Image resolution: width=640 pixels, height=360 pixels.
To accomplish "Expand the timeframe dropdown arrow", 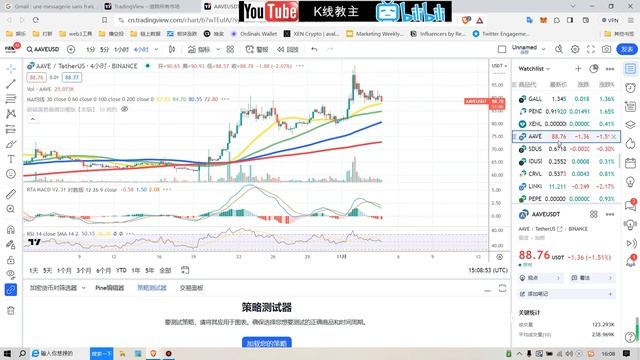I will [x=156, y=49].
